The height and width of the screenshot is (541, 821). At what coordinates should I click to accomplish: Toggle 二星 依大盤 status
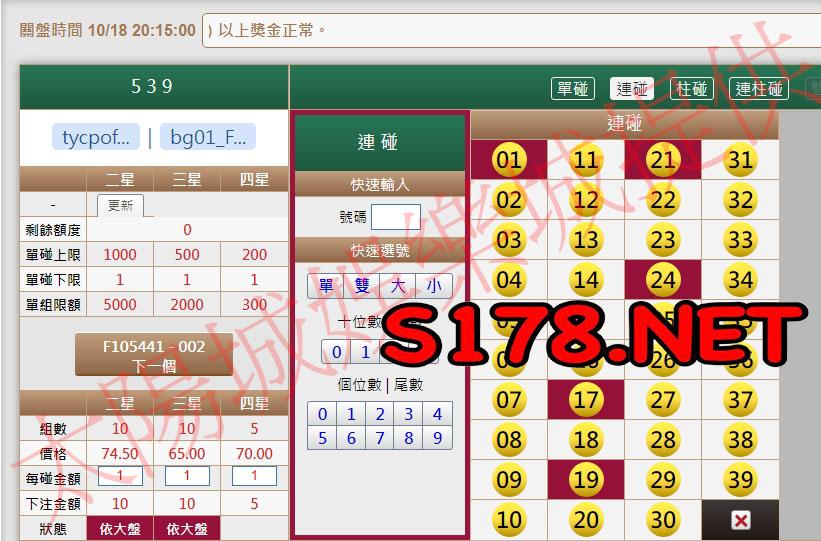point(120,528)
